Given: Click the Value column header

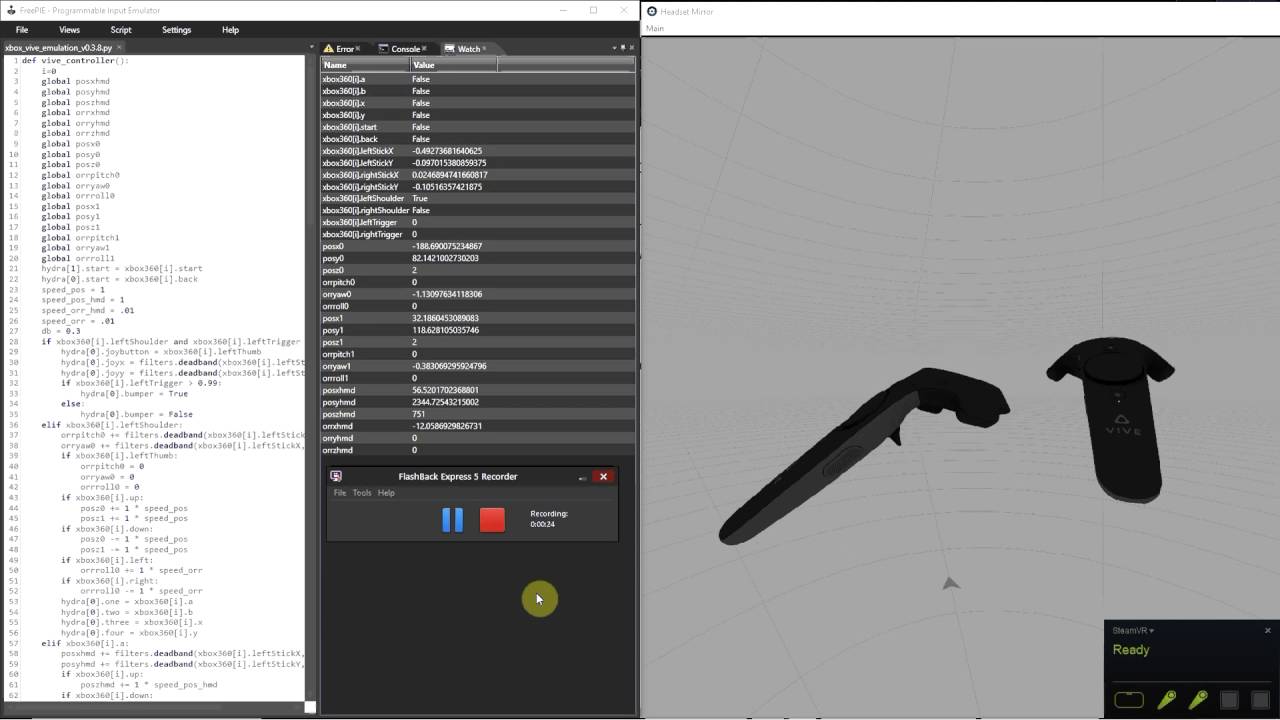Looking at the screenshot, I should (x=454, y=65).
